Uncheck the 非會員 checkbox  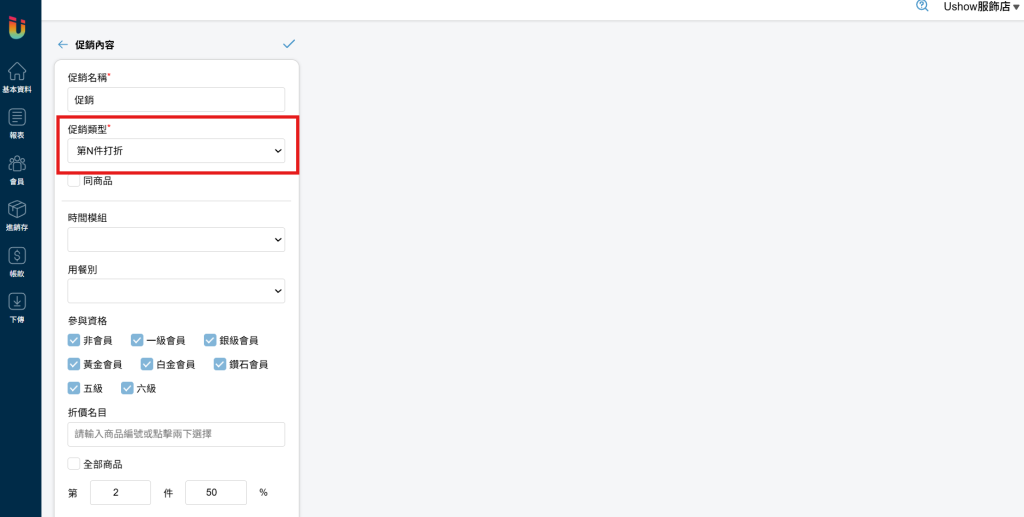74,340
